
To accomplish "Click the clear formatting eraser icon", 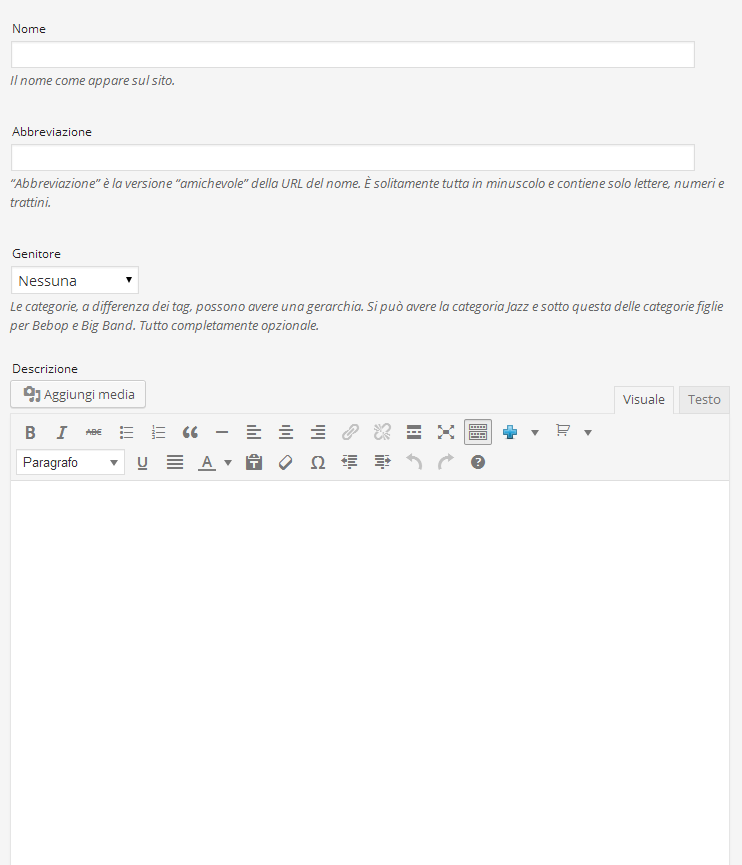I will pos(286,462).
